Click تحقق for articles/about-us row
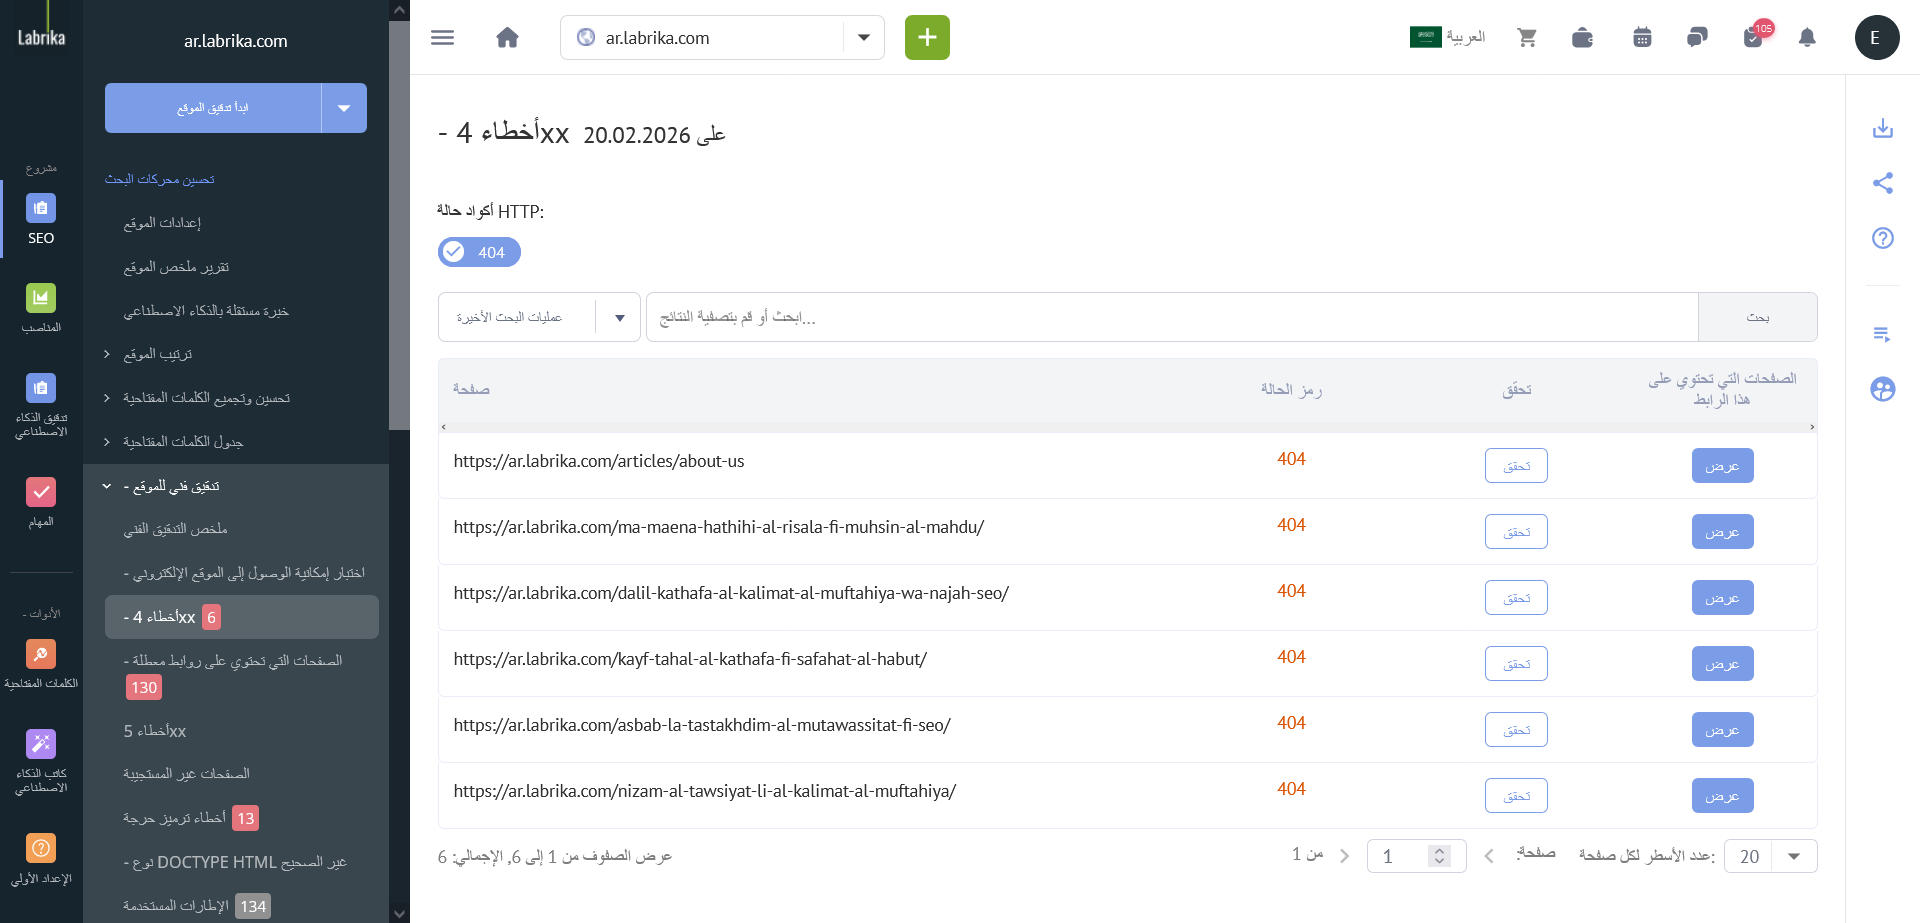1920x923 pixels. point(1516,466)
